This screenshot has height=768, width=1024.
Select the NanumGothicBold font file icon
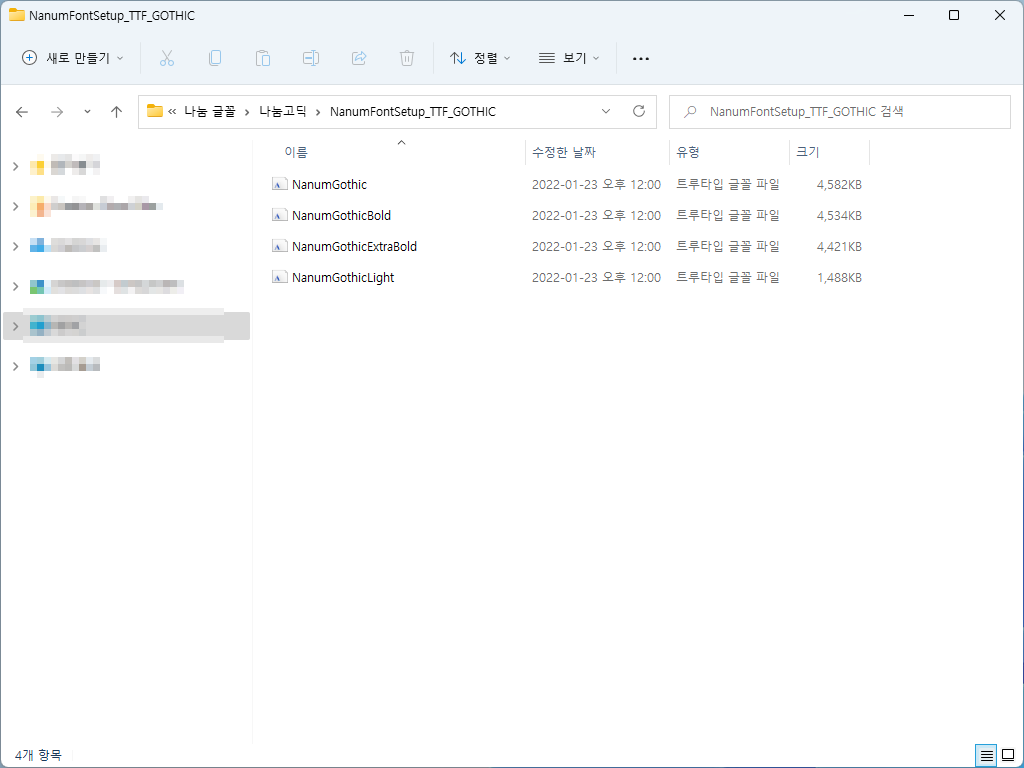pos(280,215)
